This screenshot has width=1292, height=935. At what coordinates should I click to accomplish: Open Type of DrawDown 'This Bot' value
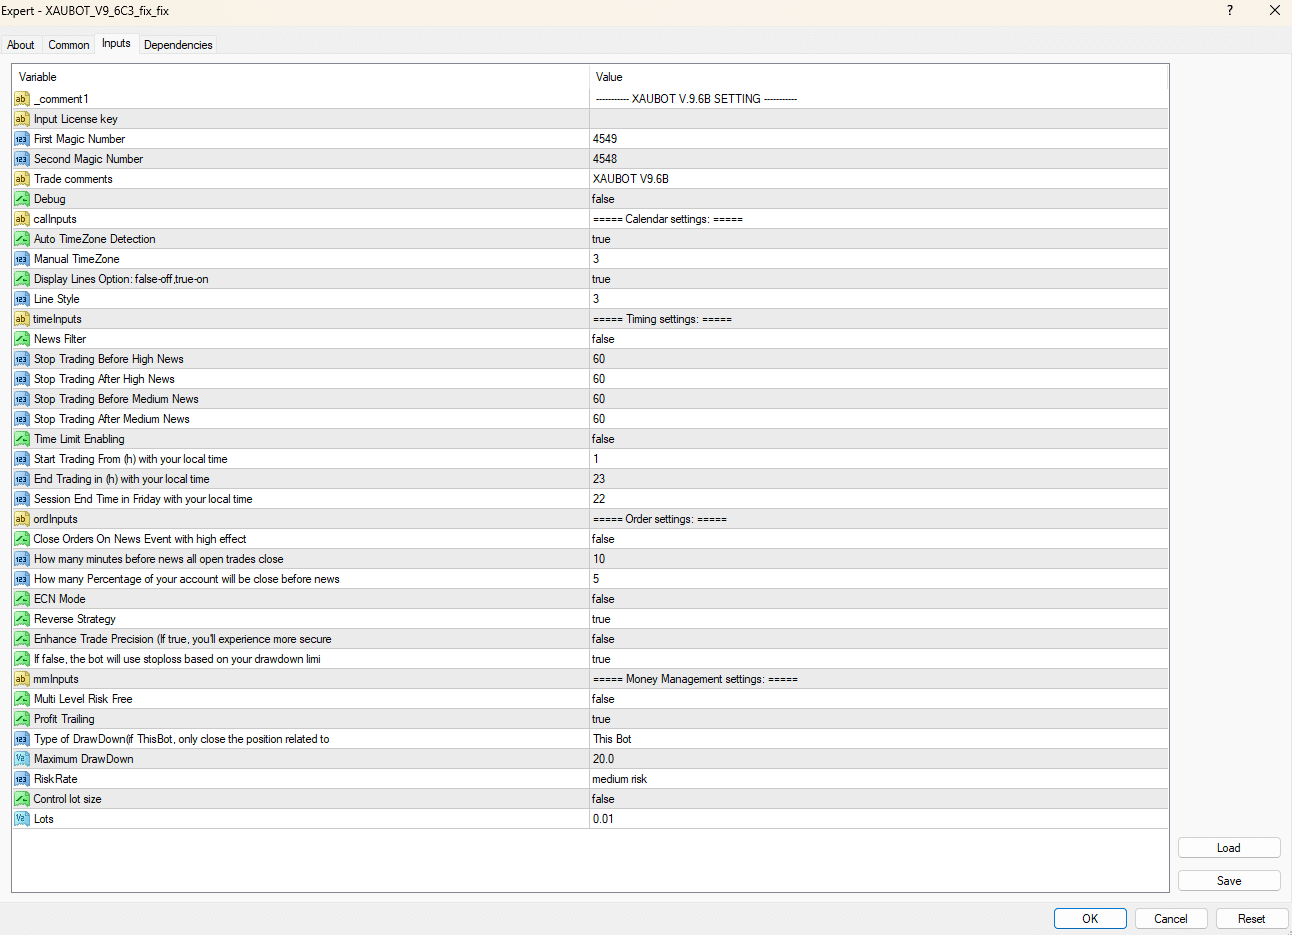(612, 739)
